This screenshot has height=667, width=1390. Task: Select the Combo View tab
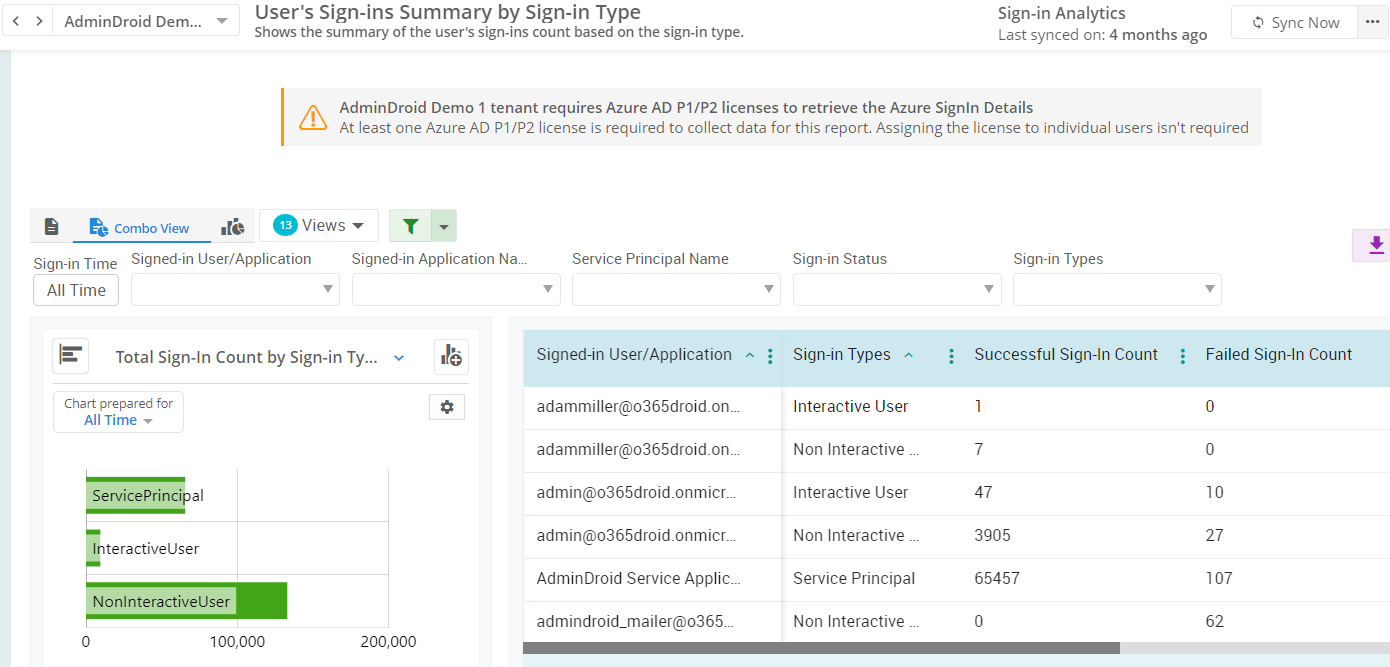[140, 228]
